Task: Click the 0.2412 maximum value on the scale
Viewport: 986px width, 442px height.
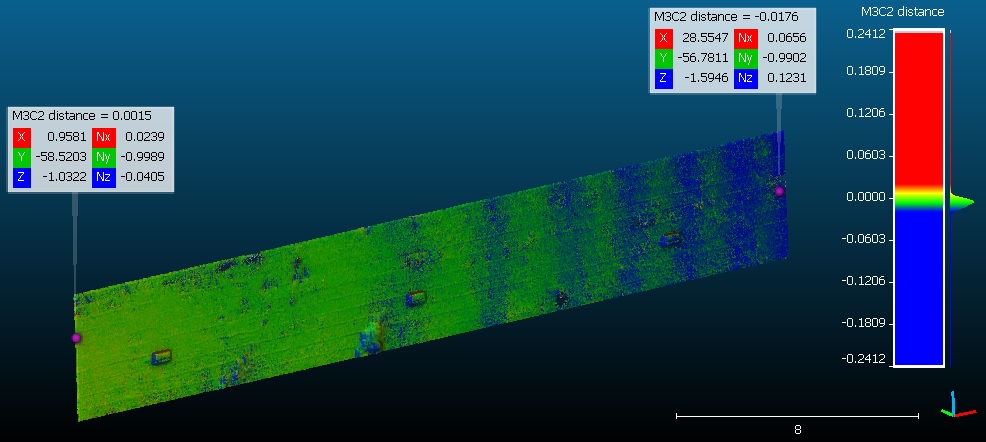Action: [865, 33]
